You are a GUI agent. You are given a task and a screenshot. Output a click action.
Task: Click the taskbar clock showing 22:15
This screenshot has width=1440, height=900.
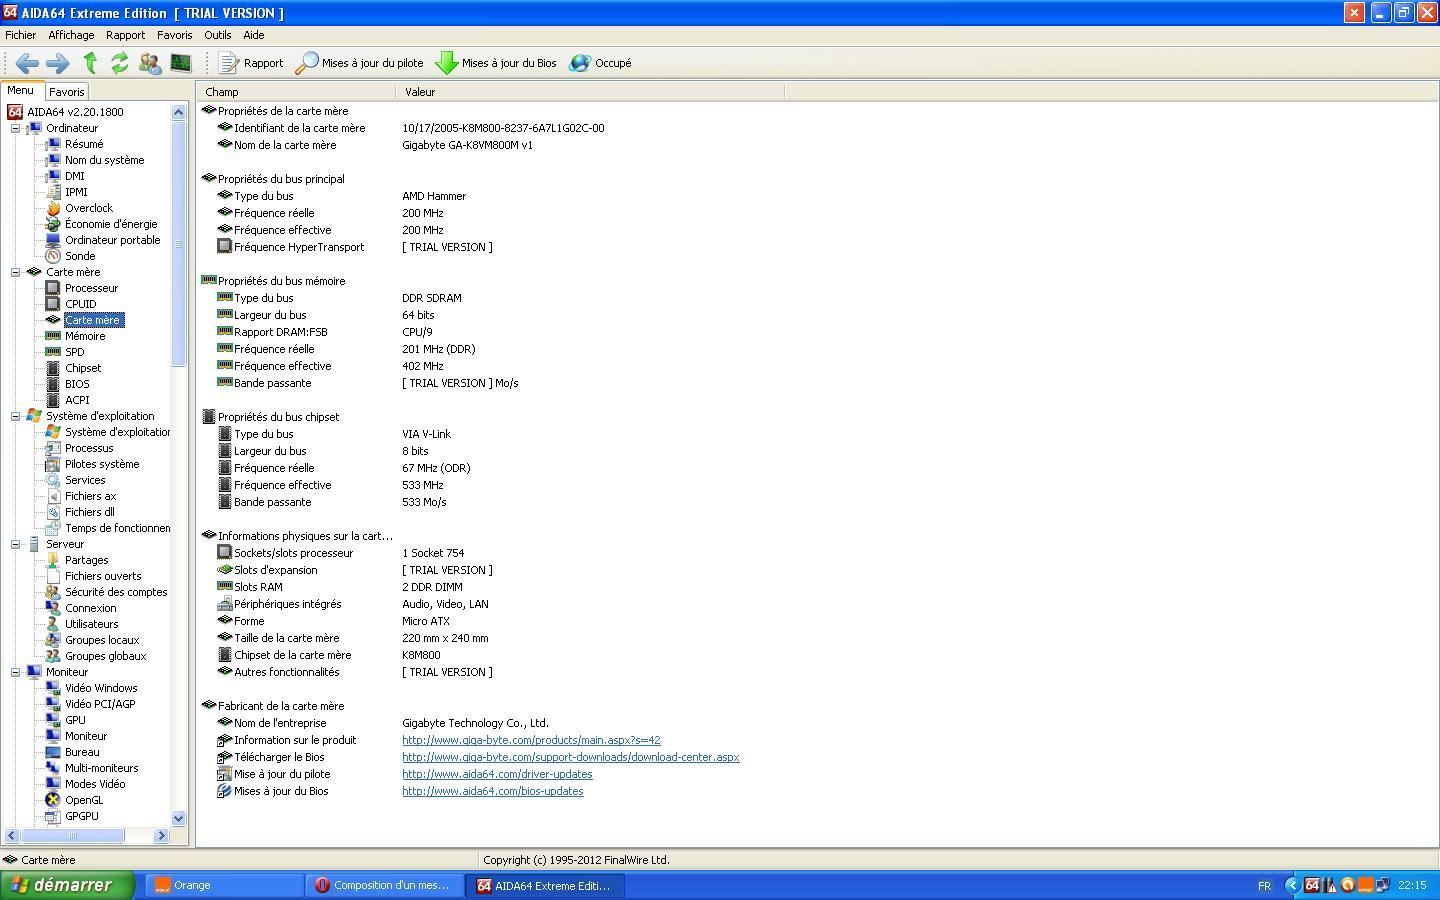coord(1412,885)
